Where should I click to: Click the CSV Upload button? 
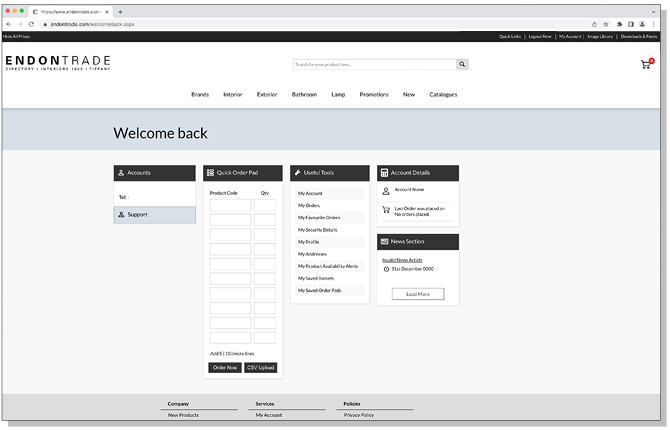[260, 368]
